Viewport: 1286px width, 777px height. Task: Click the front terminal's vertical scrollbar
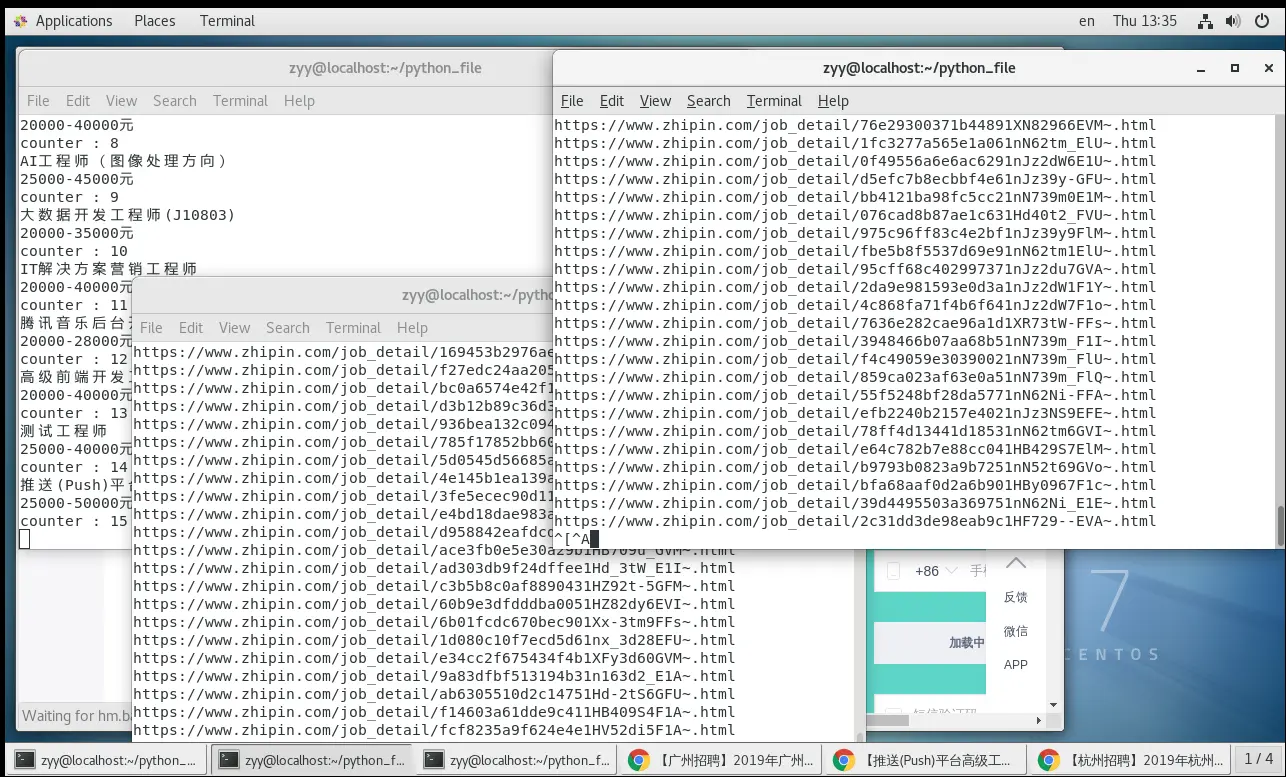[x=1281, y=525]
